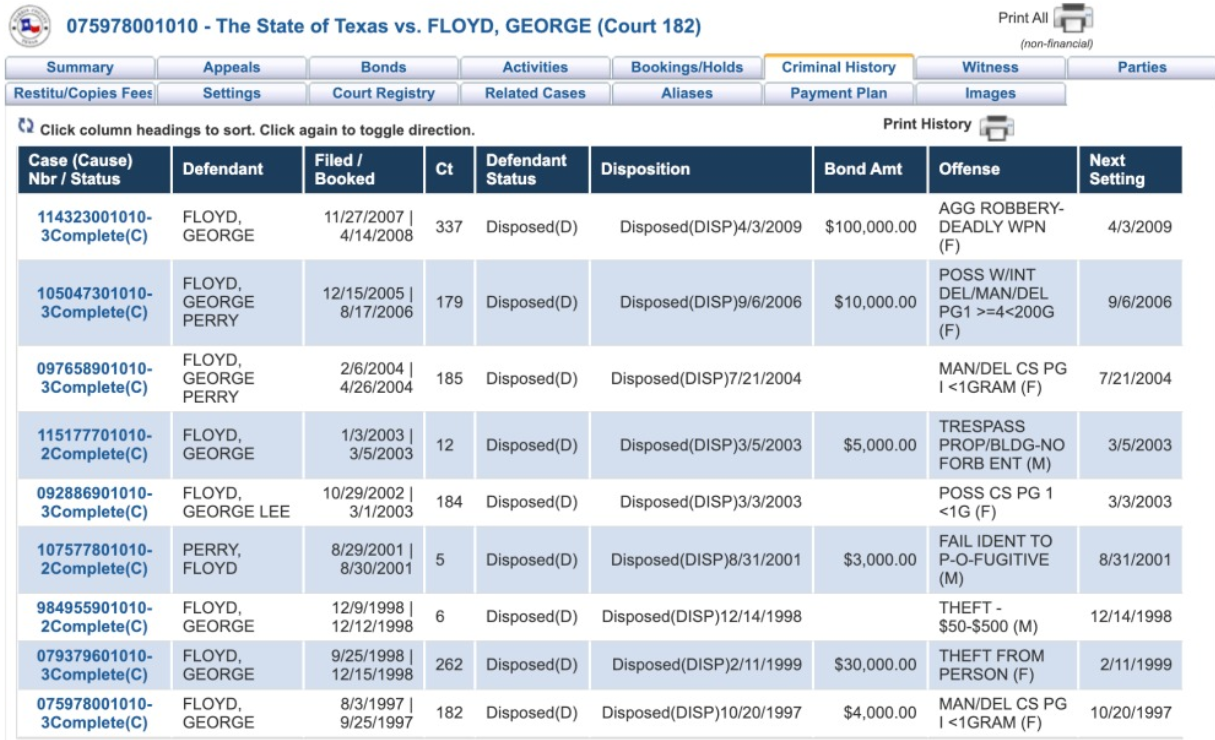Sort by the Disposition column heading
The width and height of the screenshot is (1215, 740).
702,170
